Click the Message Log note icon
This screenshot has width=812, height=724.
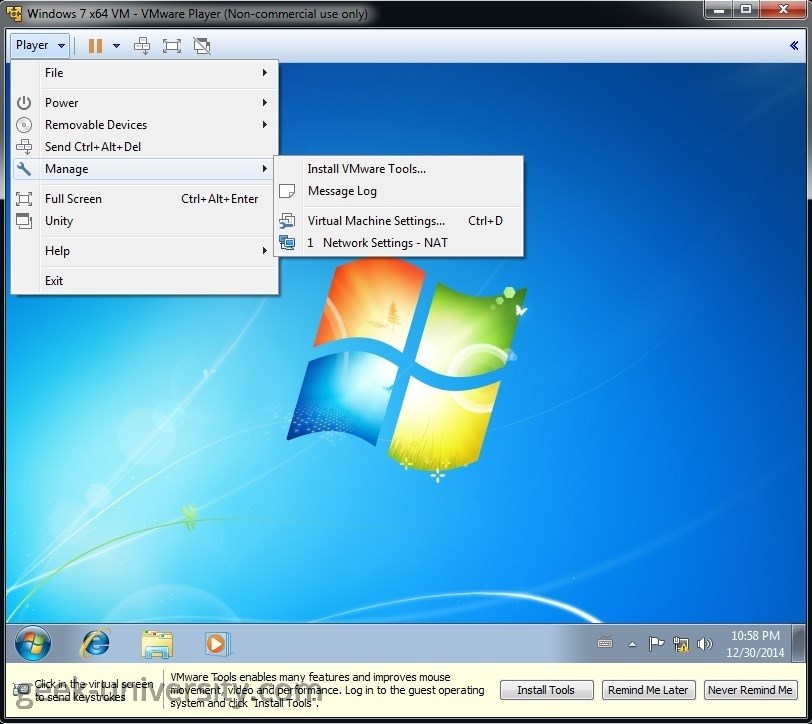click(287, 191)
